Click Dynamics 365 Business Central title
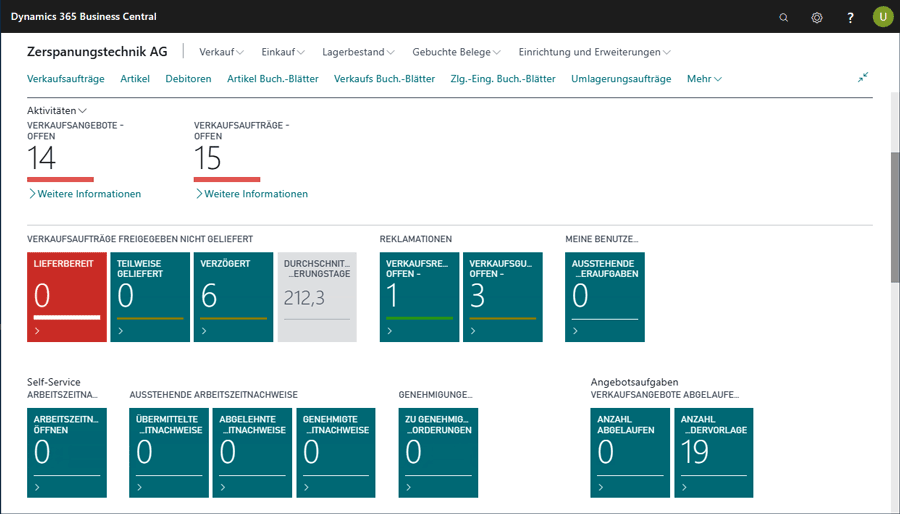Screen dimensions: 900x514 (x=84, y=17)
